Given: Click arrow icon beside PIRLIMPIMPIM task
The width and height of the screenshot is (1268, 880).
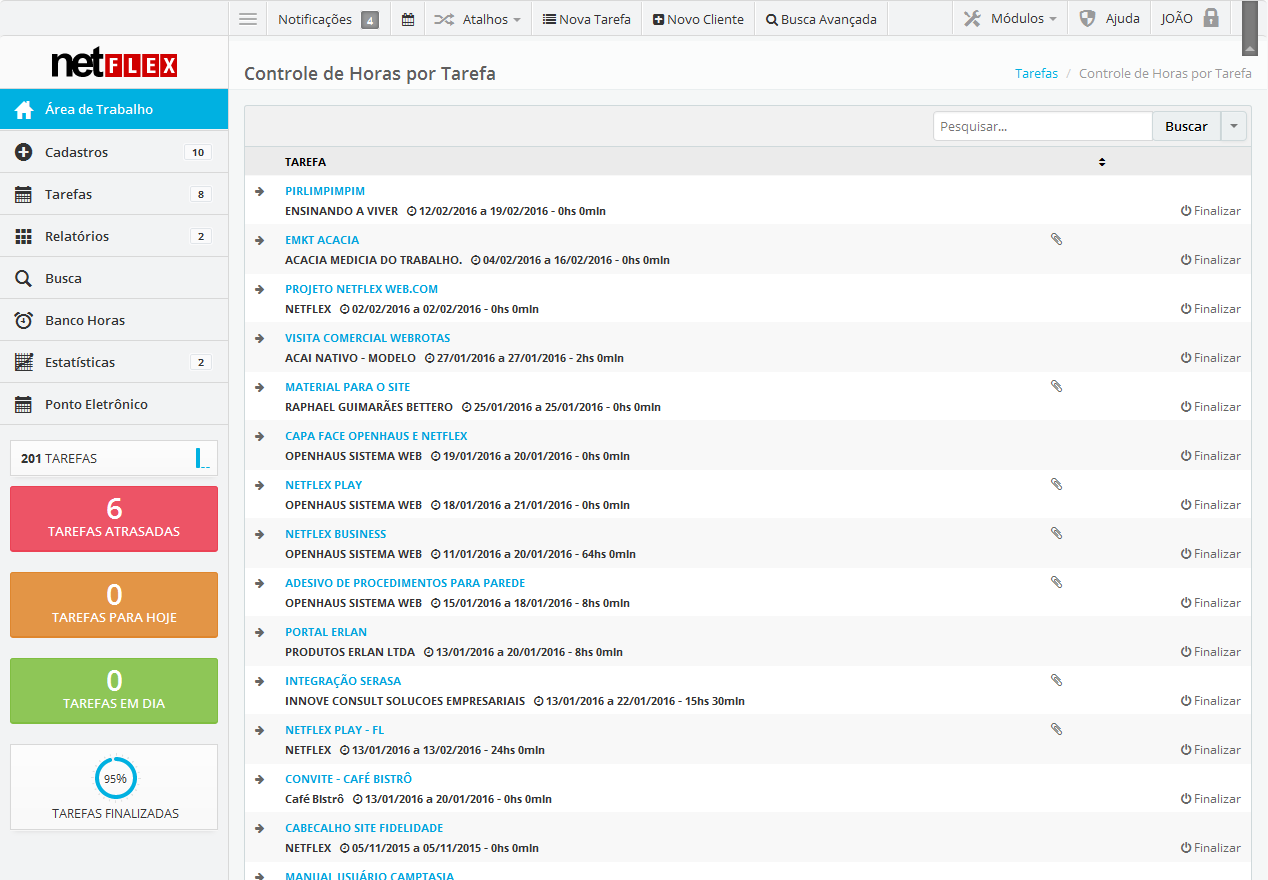Looking at the screenshot, I should click(260, 190).
